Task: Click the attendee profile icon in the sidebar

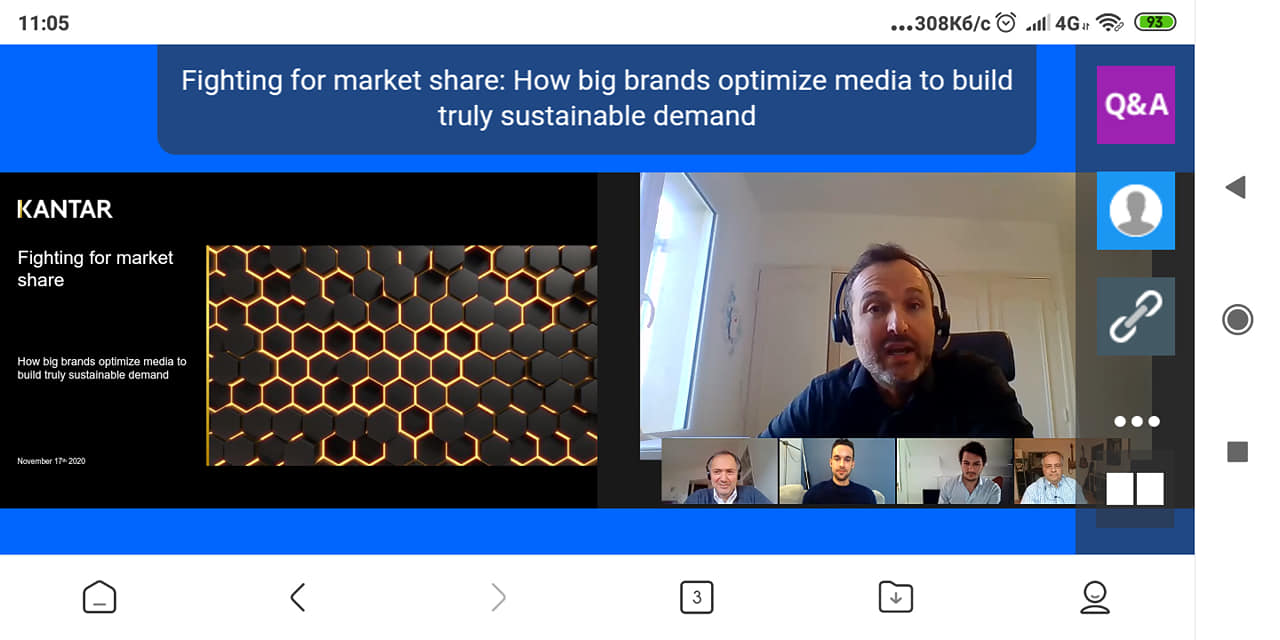Action: (1135, 210)
